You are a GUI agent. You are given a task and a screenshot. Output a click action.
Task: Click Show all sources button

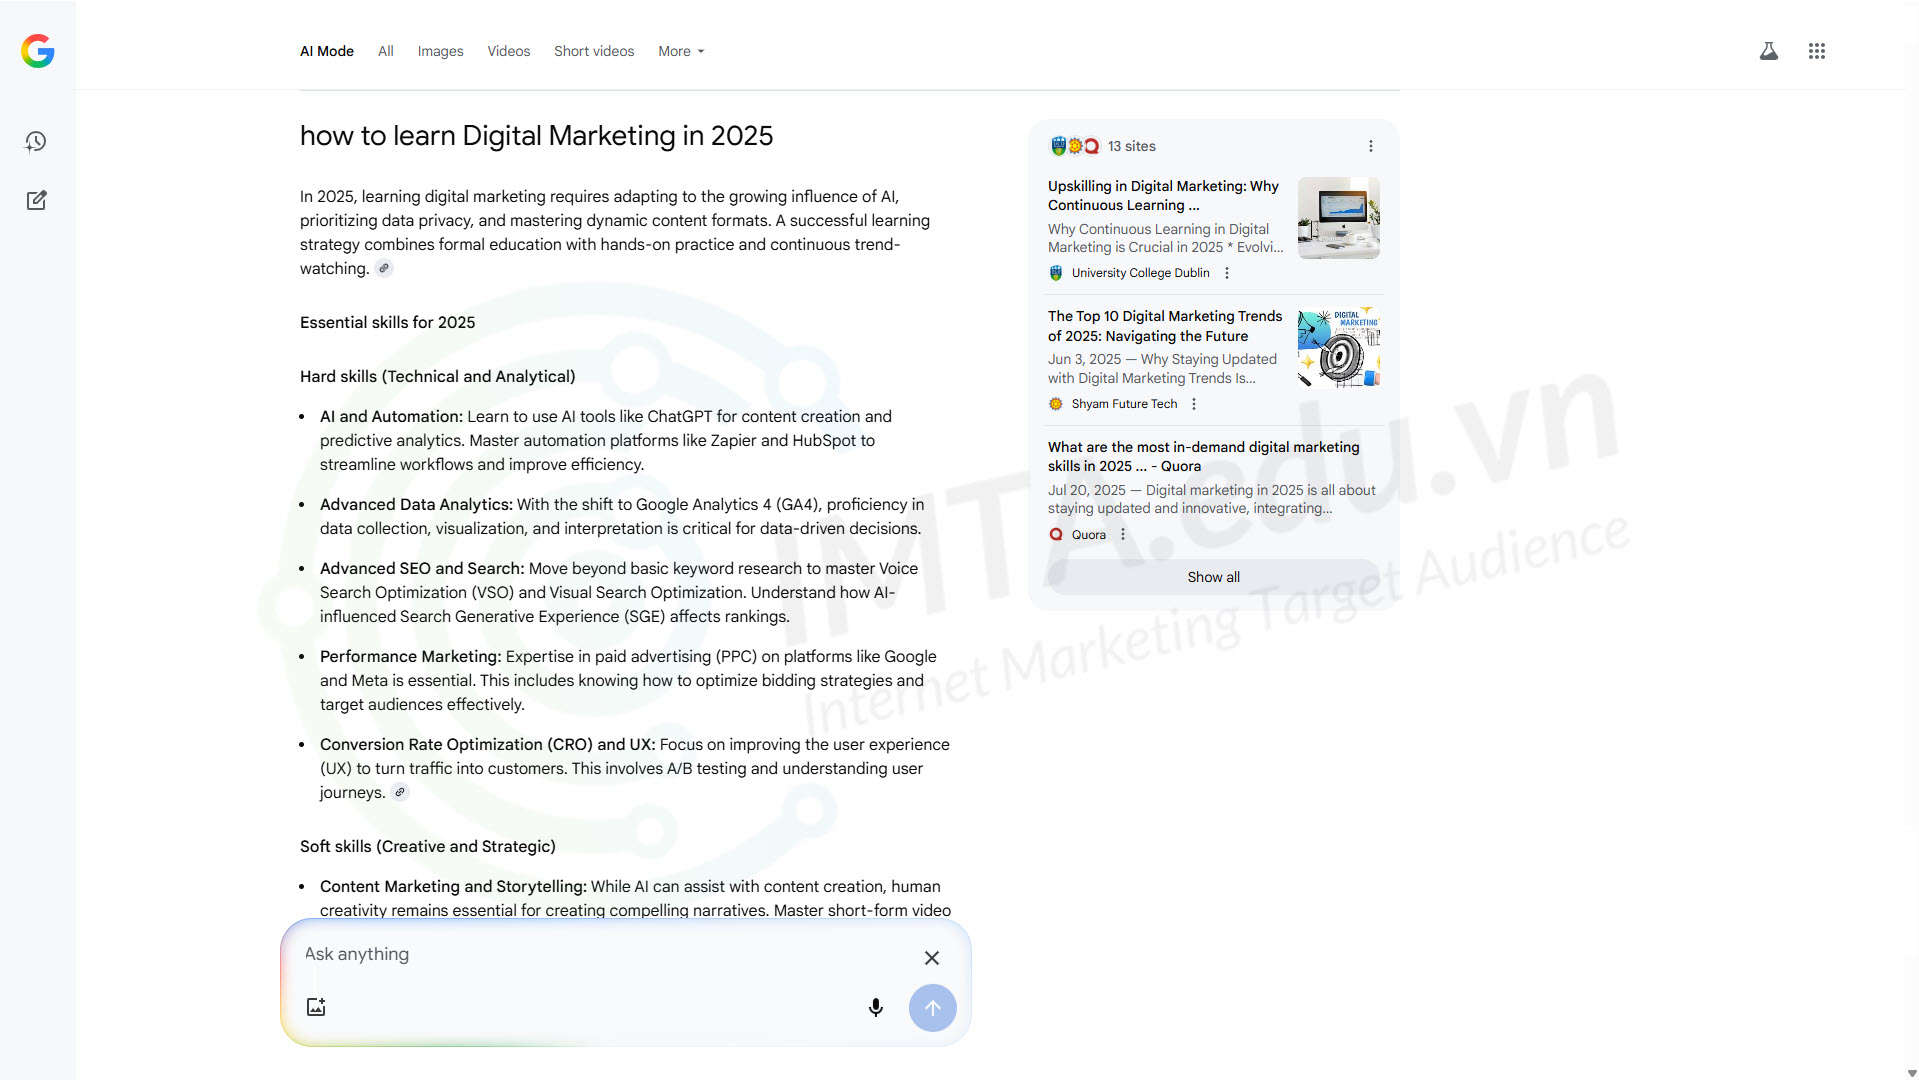(x=1213, y=577)
